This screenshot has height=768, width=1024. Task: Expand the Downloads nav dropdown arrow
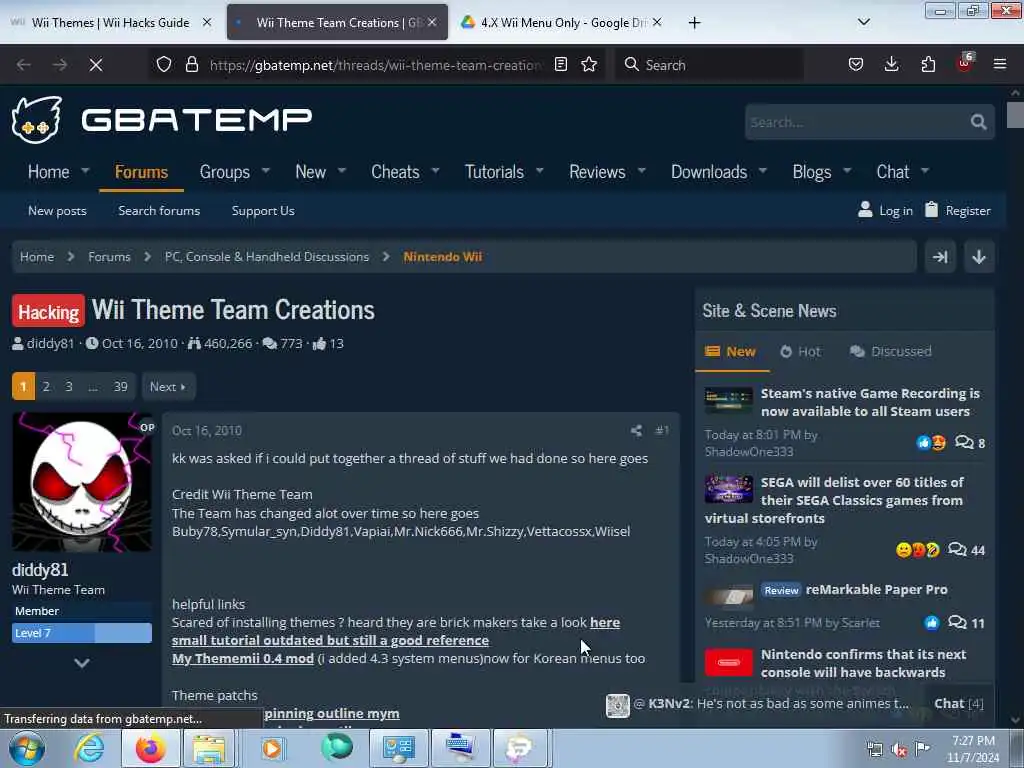763,171
